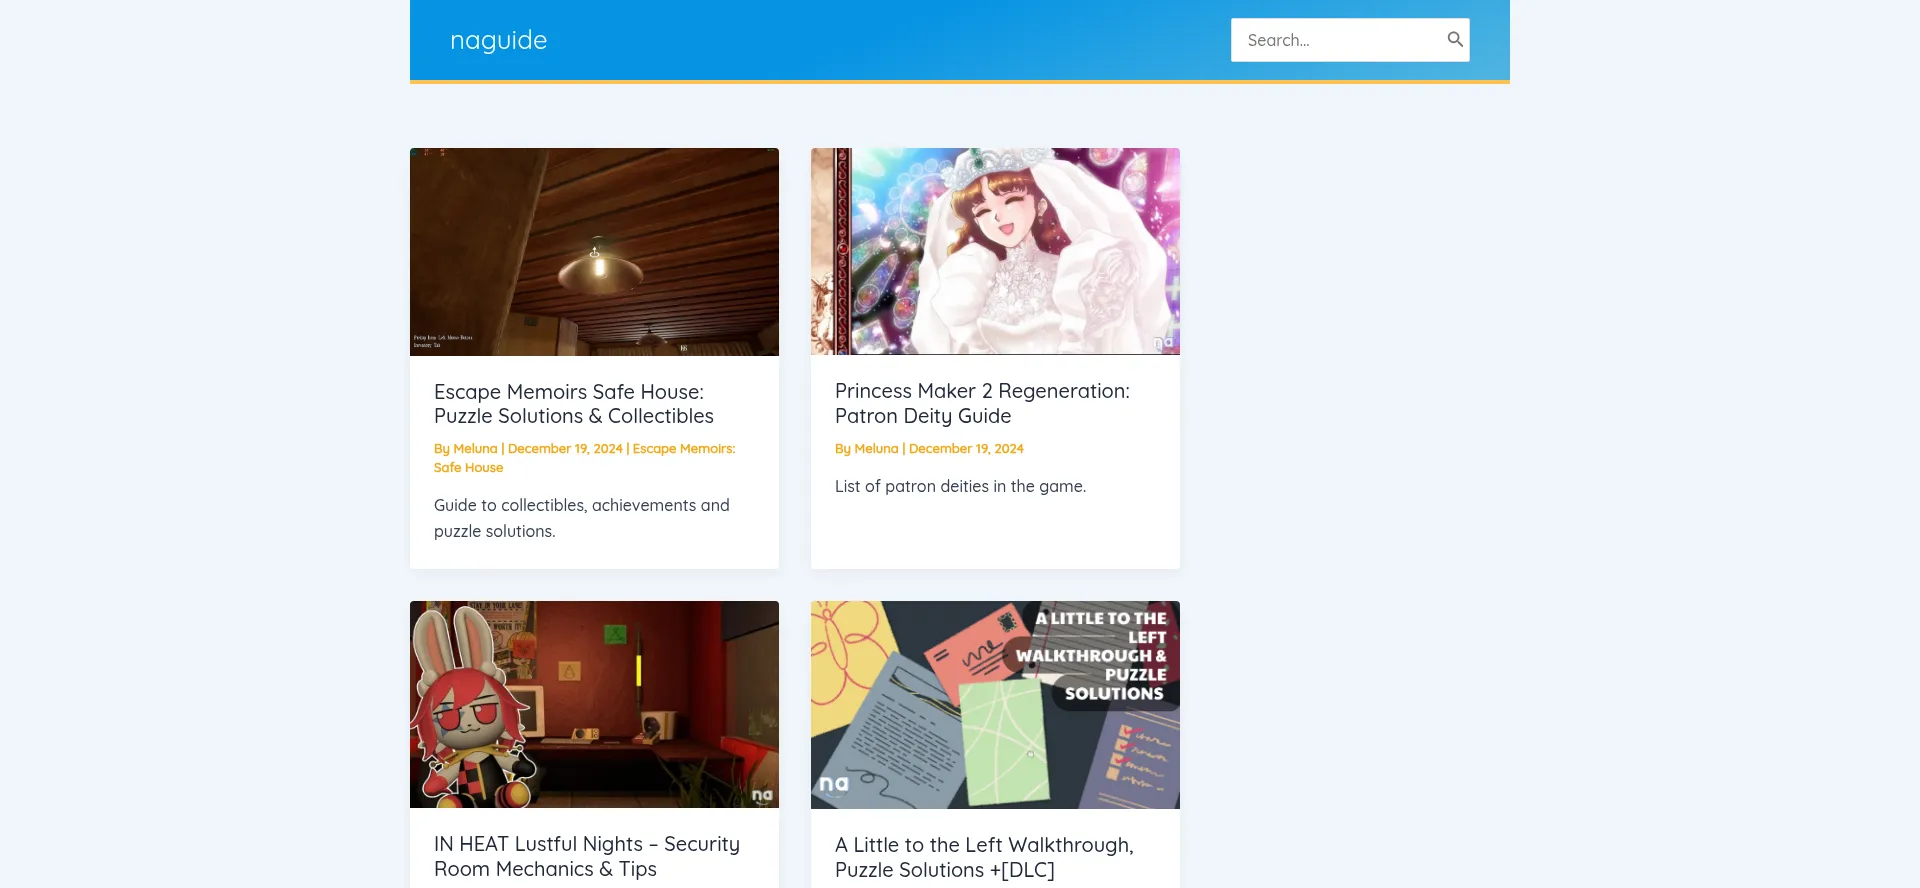The image size is (1920, 888).
Task: Open the Escape Memoirs Safe House thumbnail
Action: [594, 252]
